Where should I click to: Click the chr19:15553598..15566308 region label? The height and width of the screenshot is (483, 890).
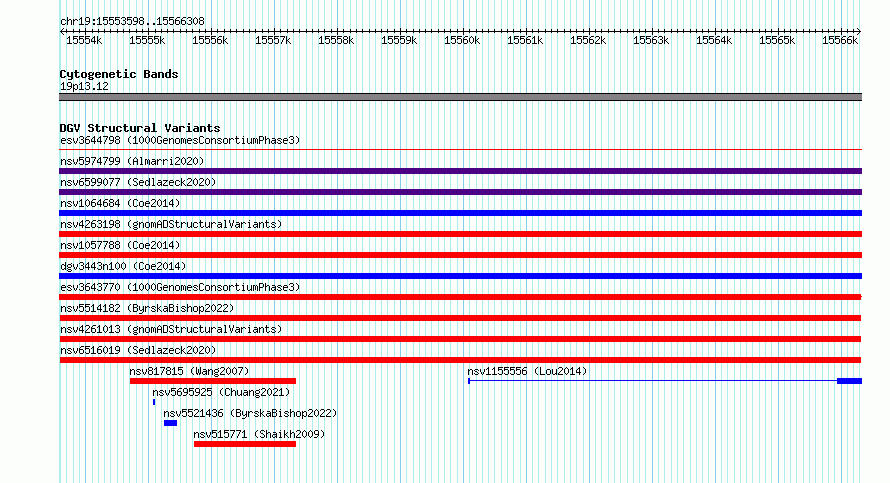pyautogui.click(x=132, y=22)
